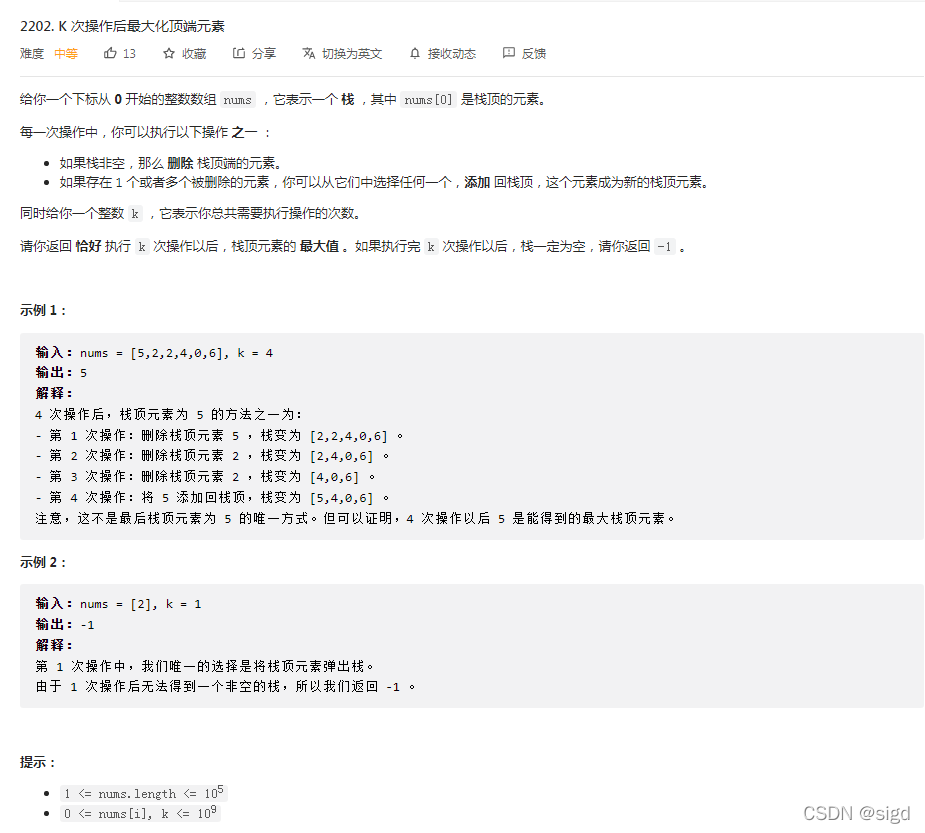Click the translate language icon

coord(309,54)
